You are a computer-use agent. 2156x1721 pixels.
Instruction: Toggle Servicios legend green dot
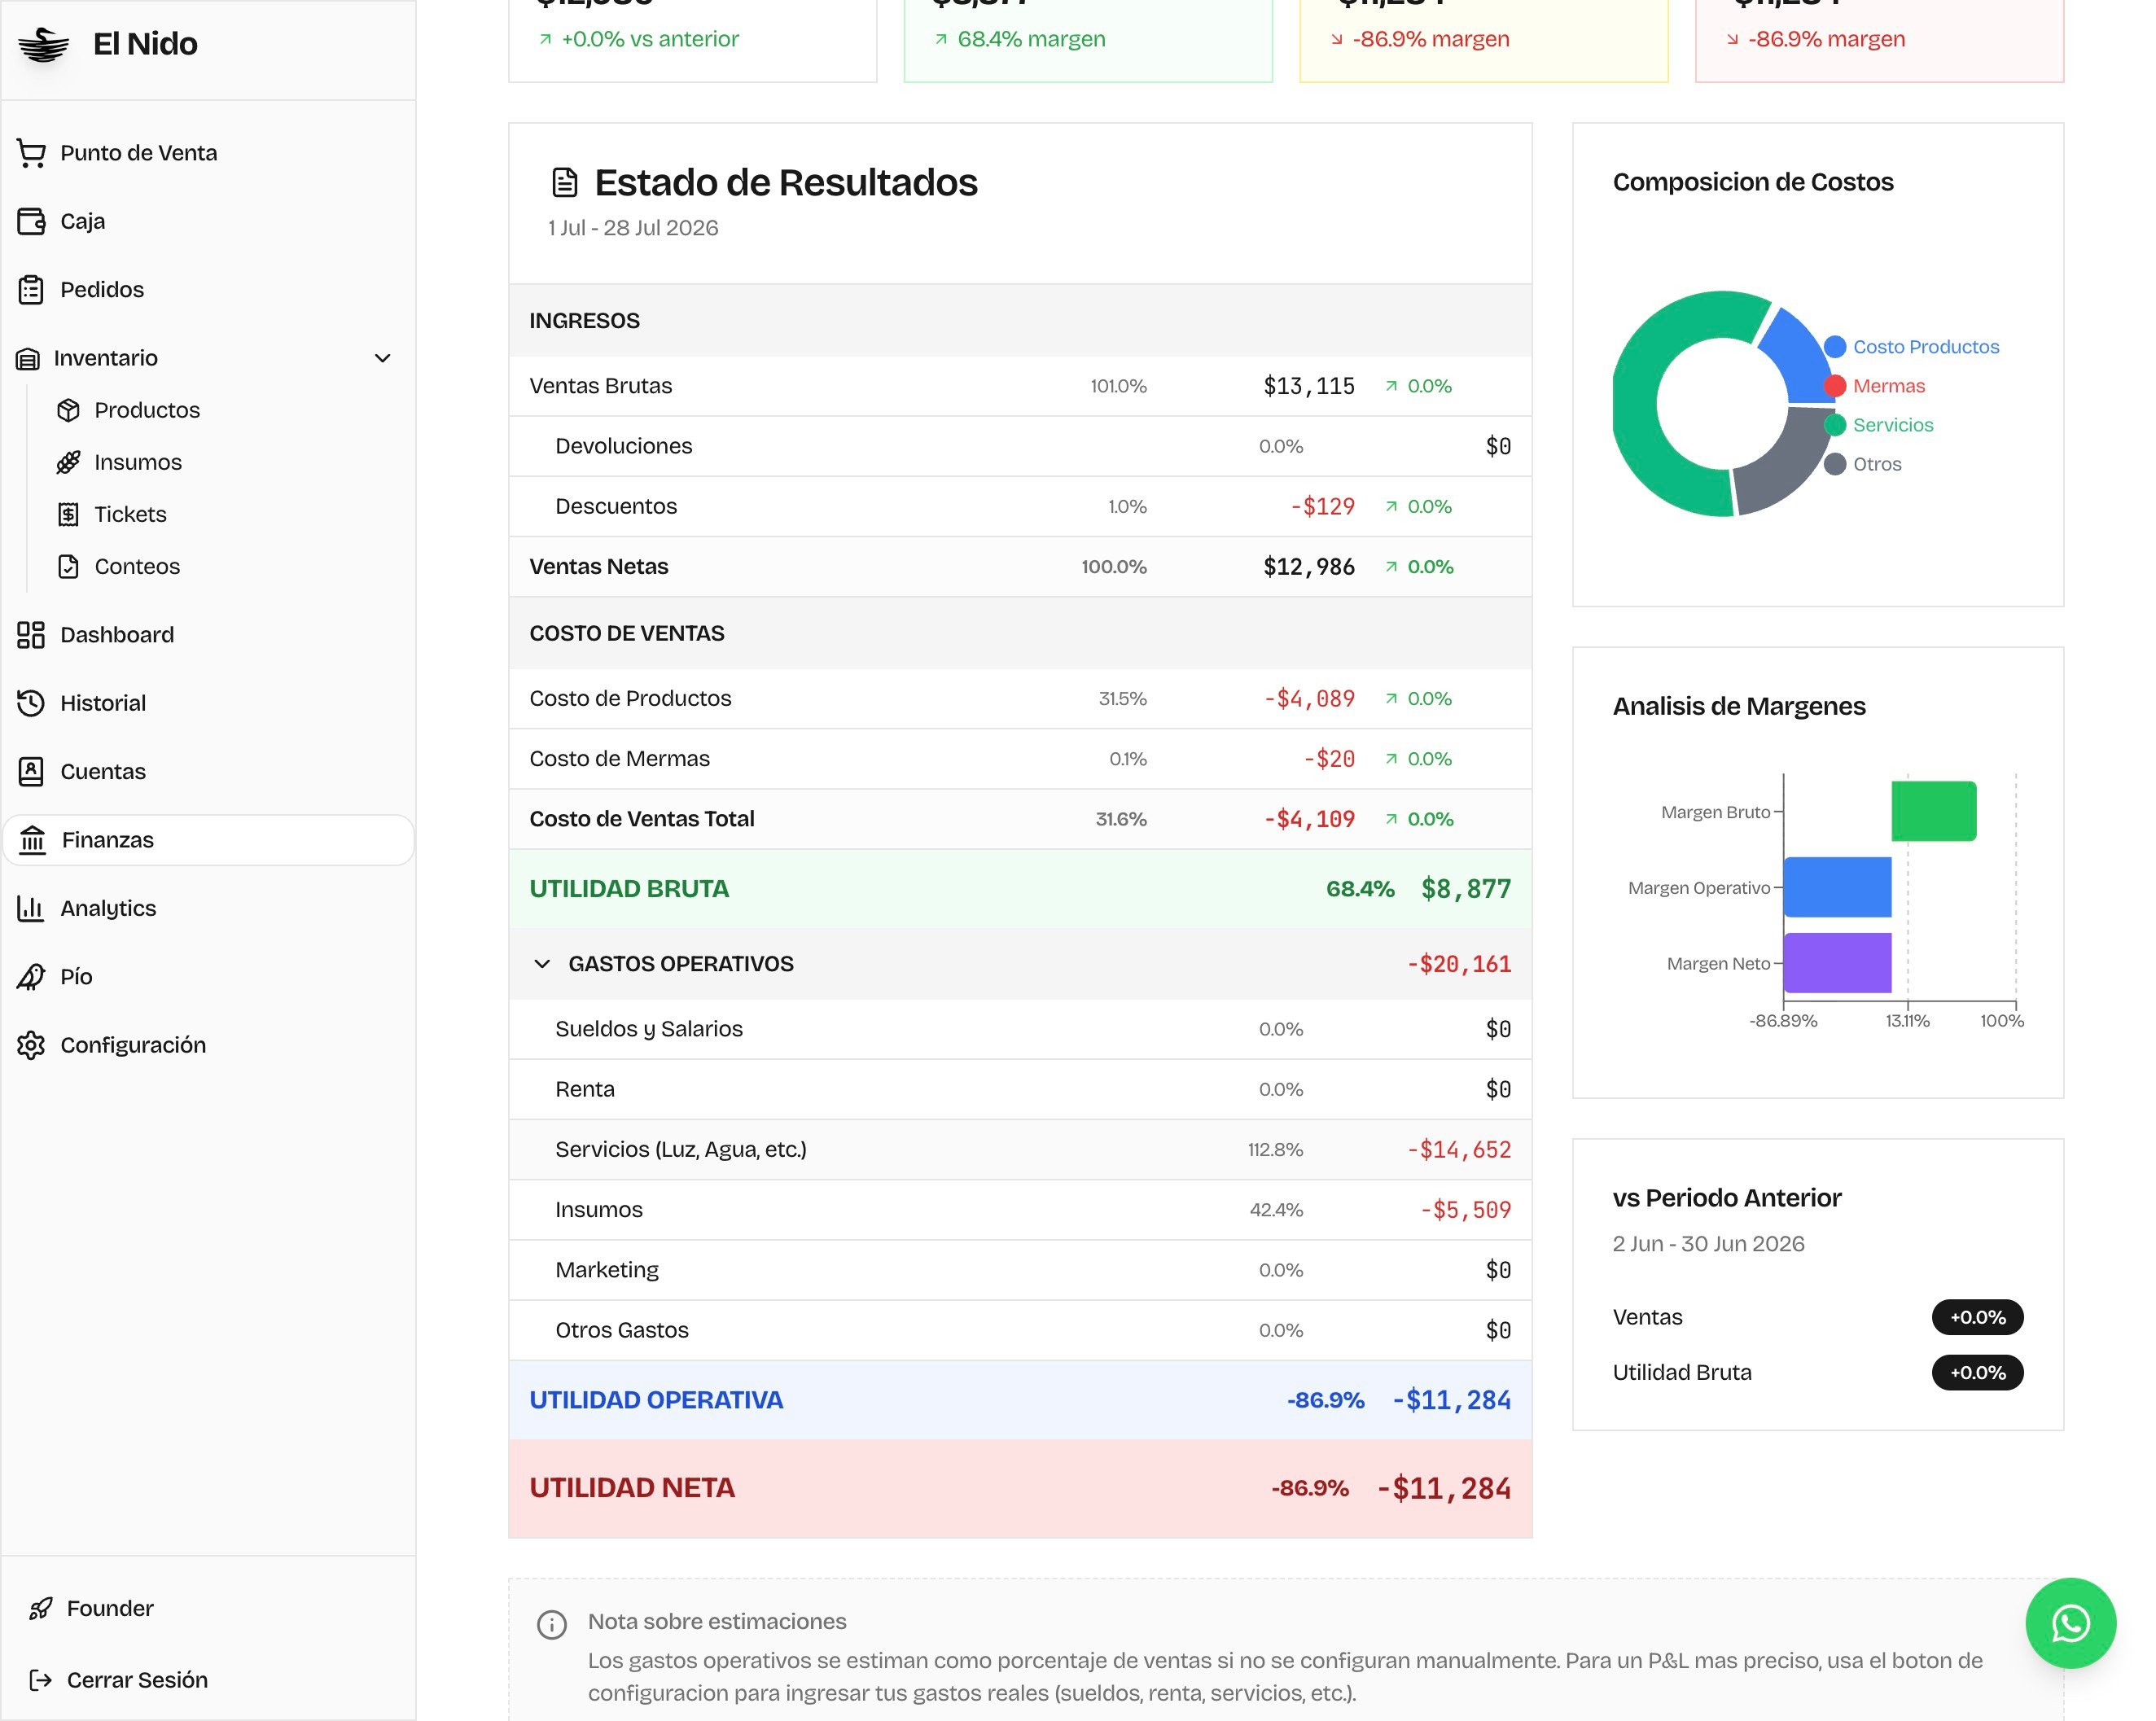(x=1834, y=425)
